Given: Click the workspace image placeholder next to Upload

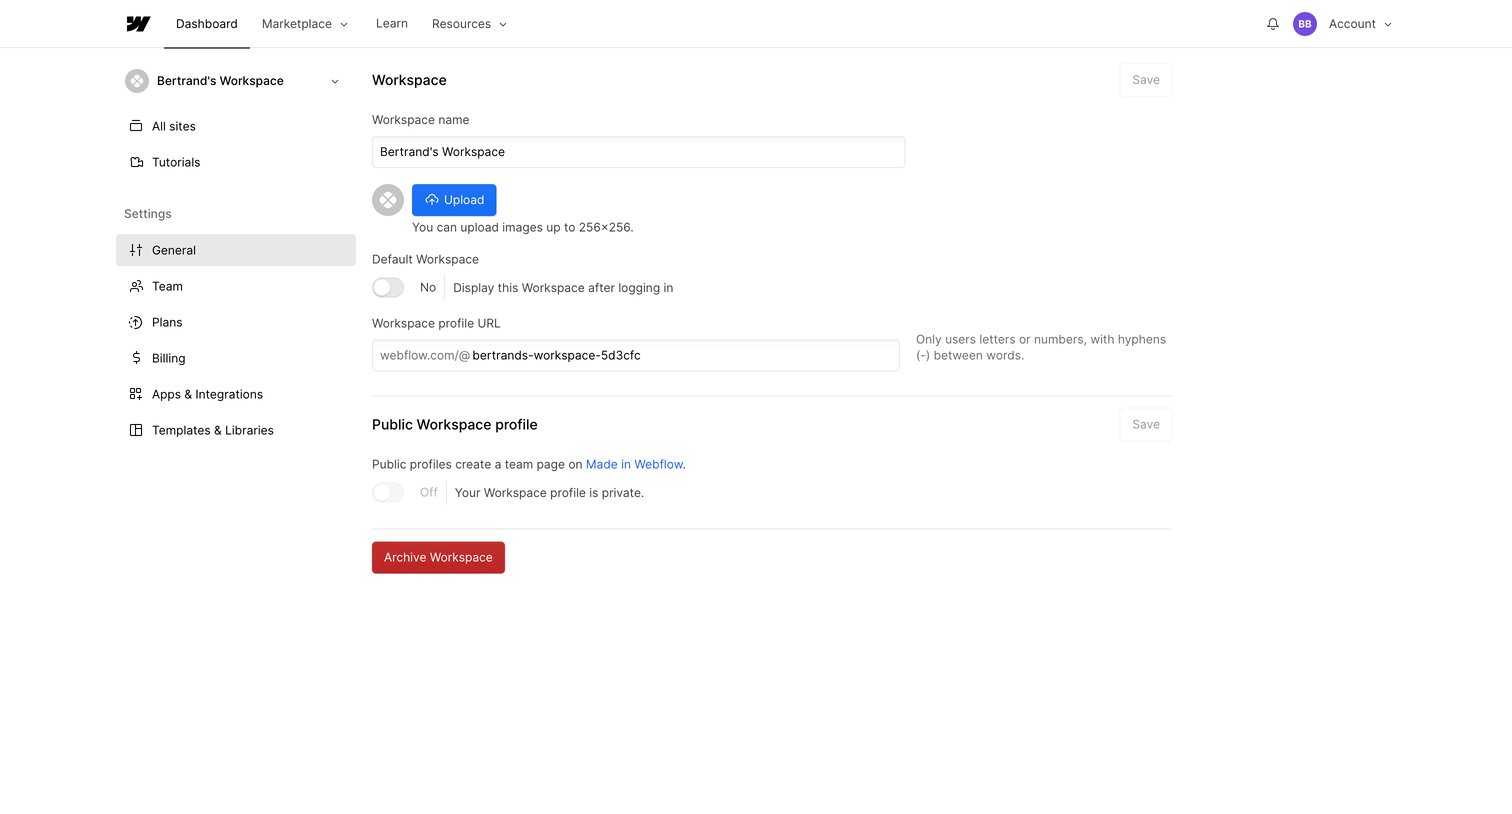Looking at the screenshot, I should coord(388,200).
